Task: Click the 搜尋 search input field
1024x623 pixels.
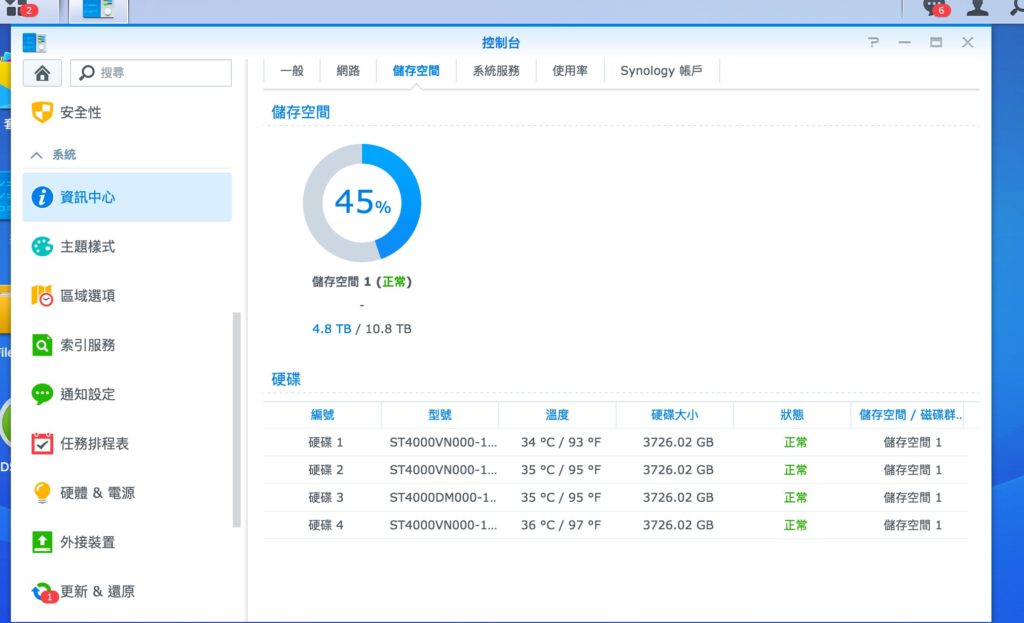Action: tap(151, 72)
